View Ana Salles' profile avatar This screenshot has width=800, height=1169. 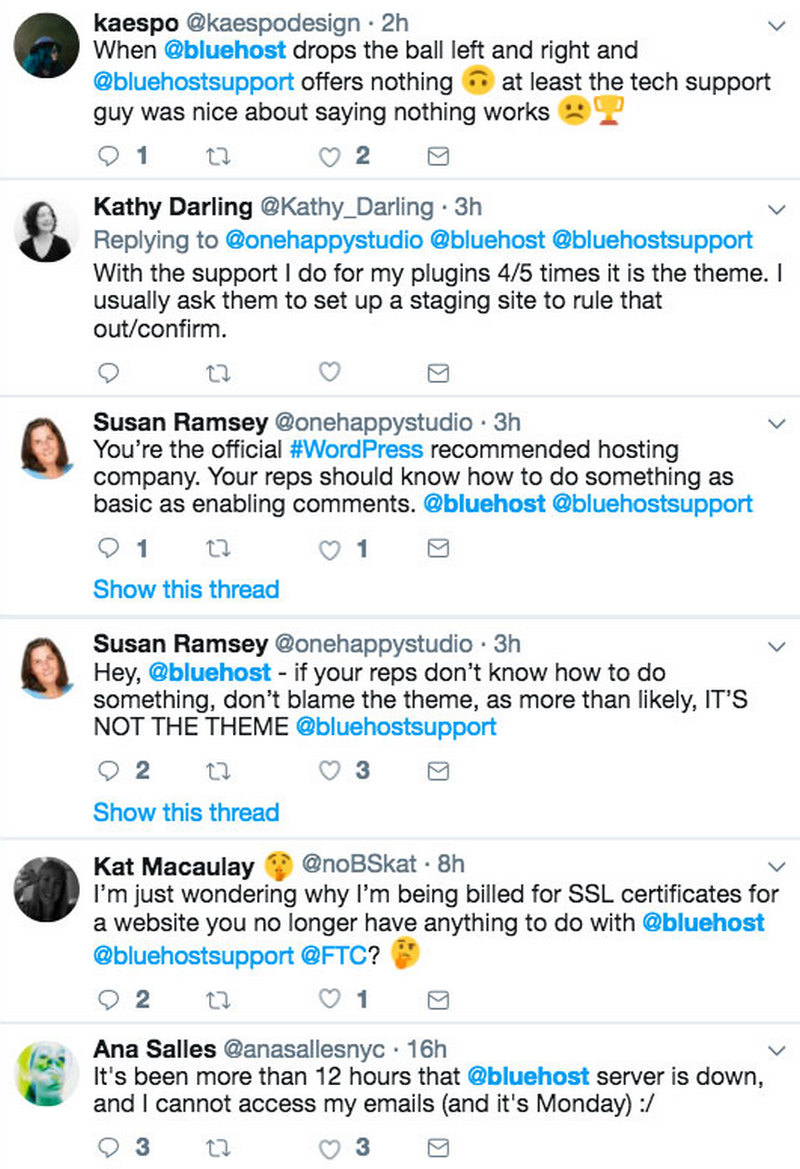47,1072
